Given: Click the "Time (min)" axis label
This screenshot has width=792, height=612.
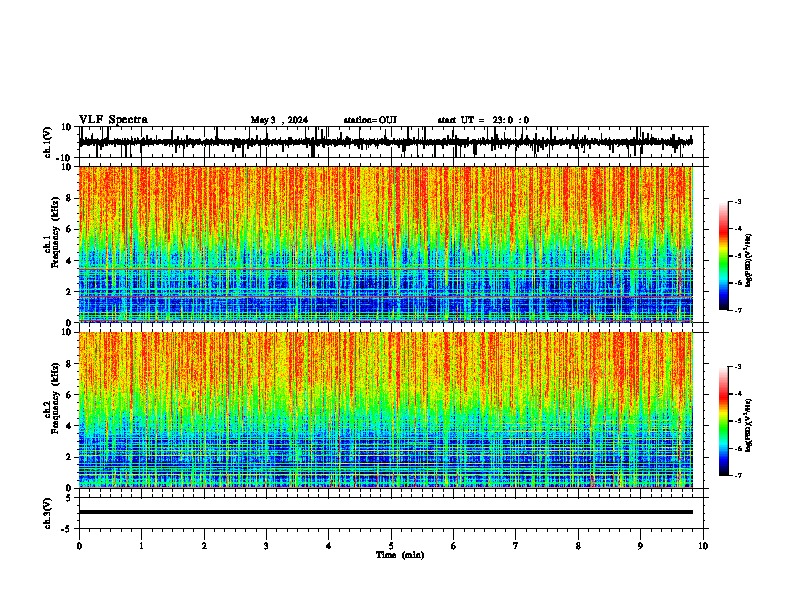Looking at the screenshot, I should [400, 555].
